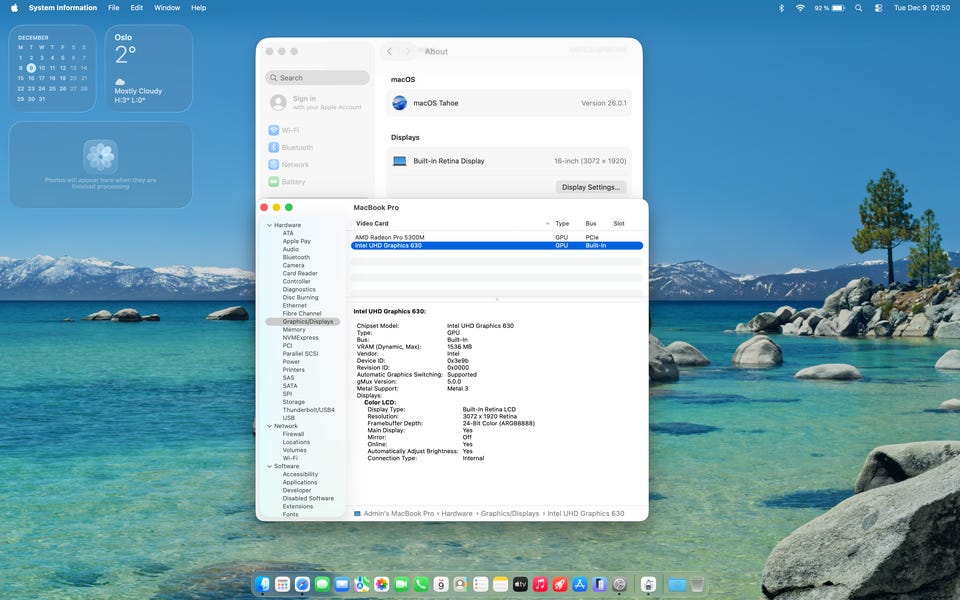Open Safari from the dock

click(303, 584)
